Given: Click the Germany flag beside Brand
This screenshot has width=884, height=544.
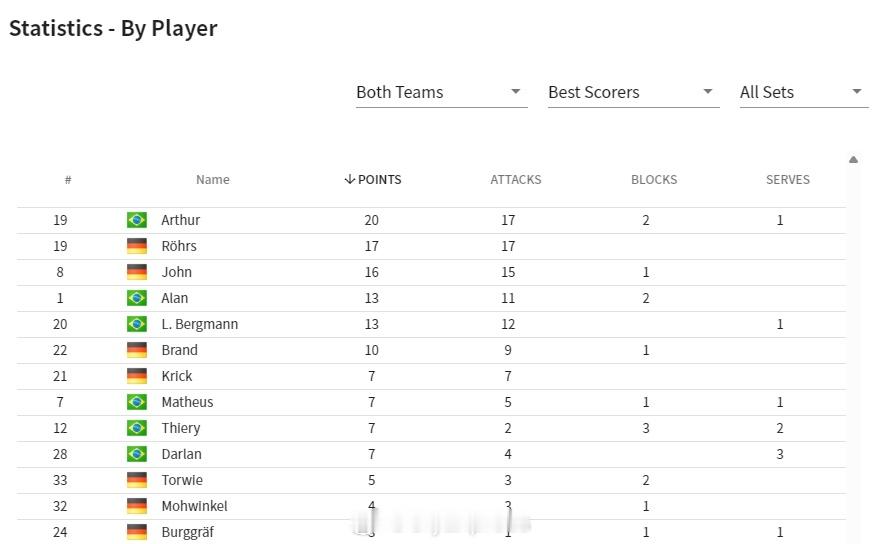Looking at the screenshot, I should (x=137, y=350).
